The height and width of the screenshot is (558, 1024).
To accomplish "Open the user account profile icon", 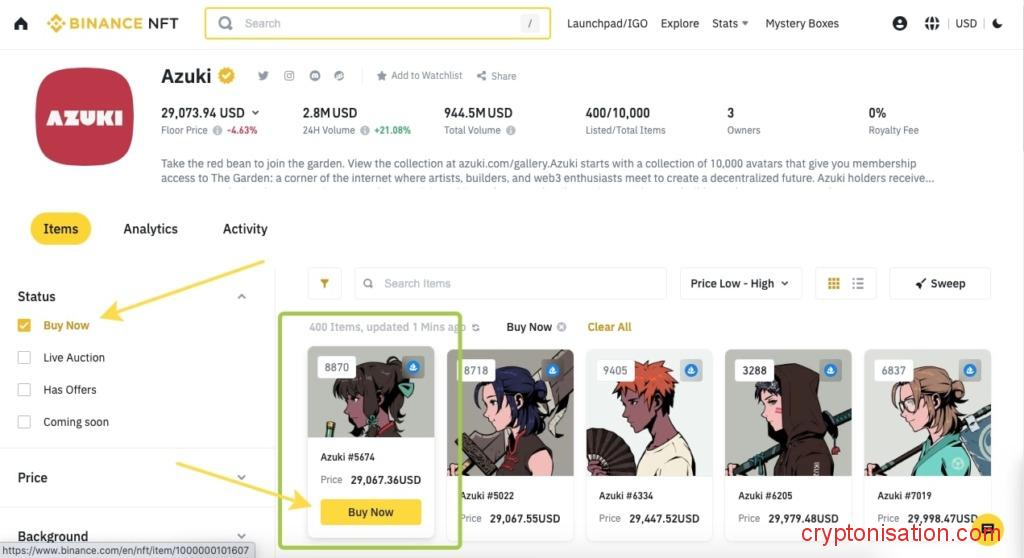I will tap(900, 24).
